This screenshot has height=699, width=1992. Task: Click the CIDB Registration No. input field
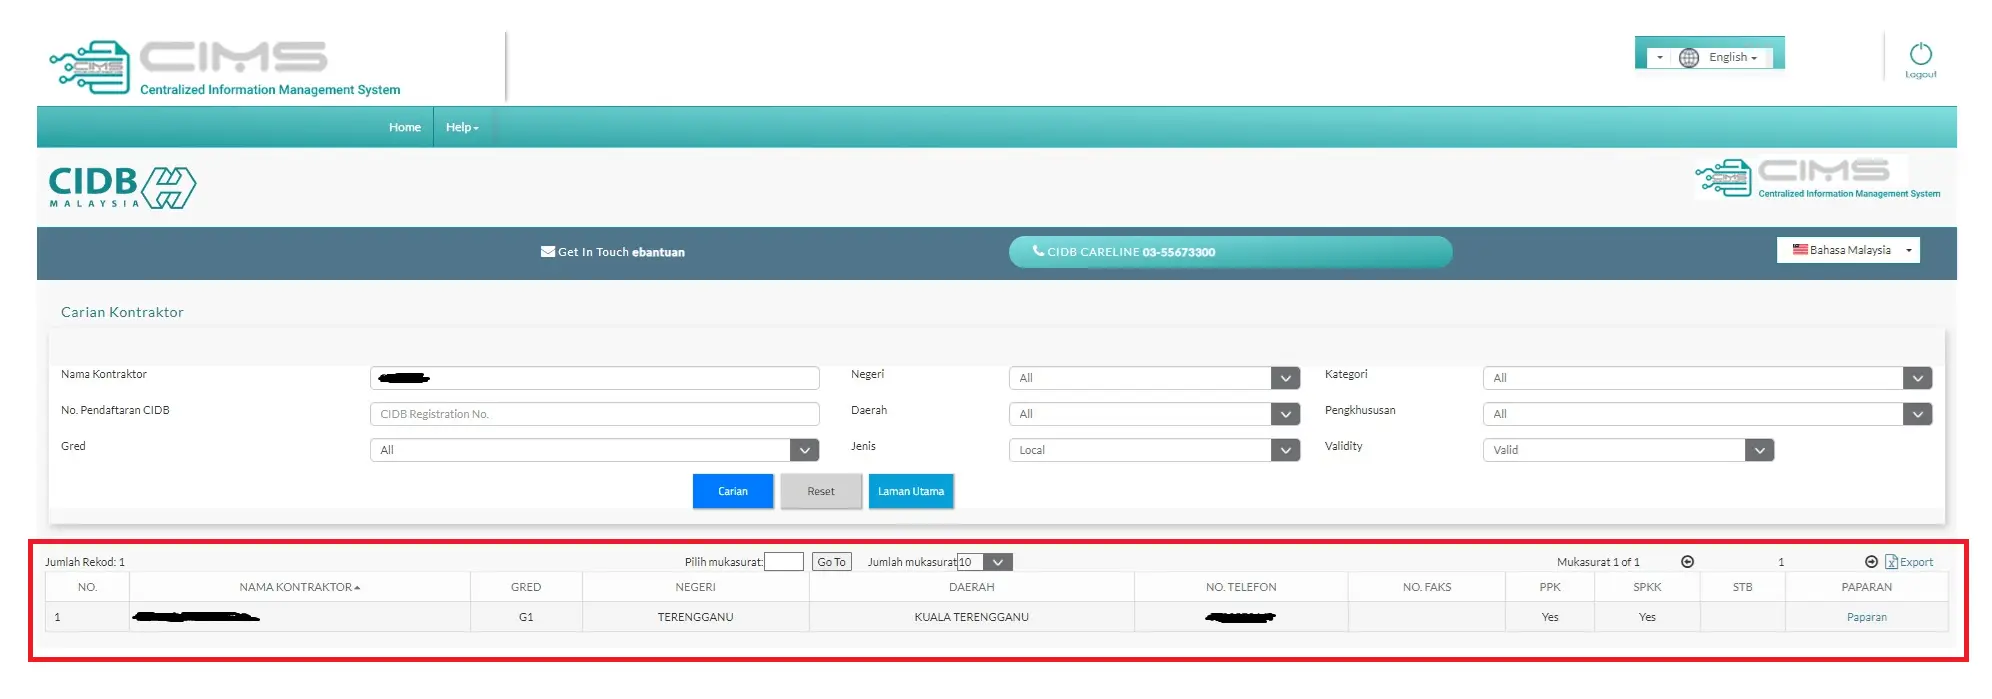coord(594,414)
